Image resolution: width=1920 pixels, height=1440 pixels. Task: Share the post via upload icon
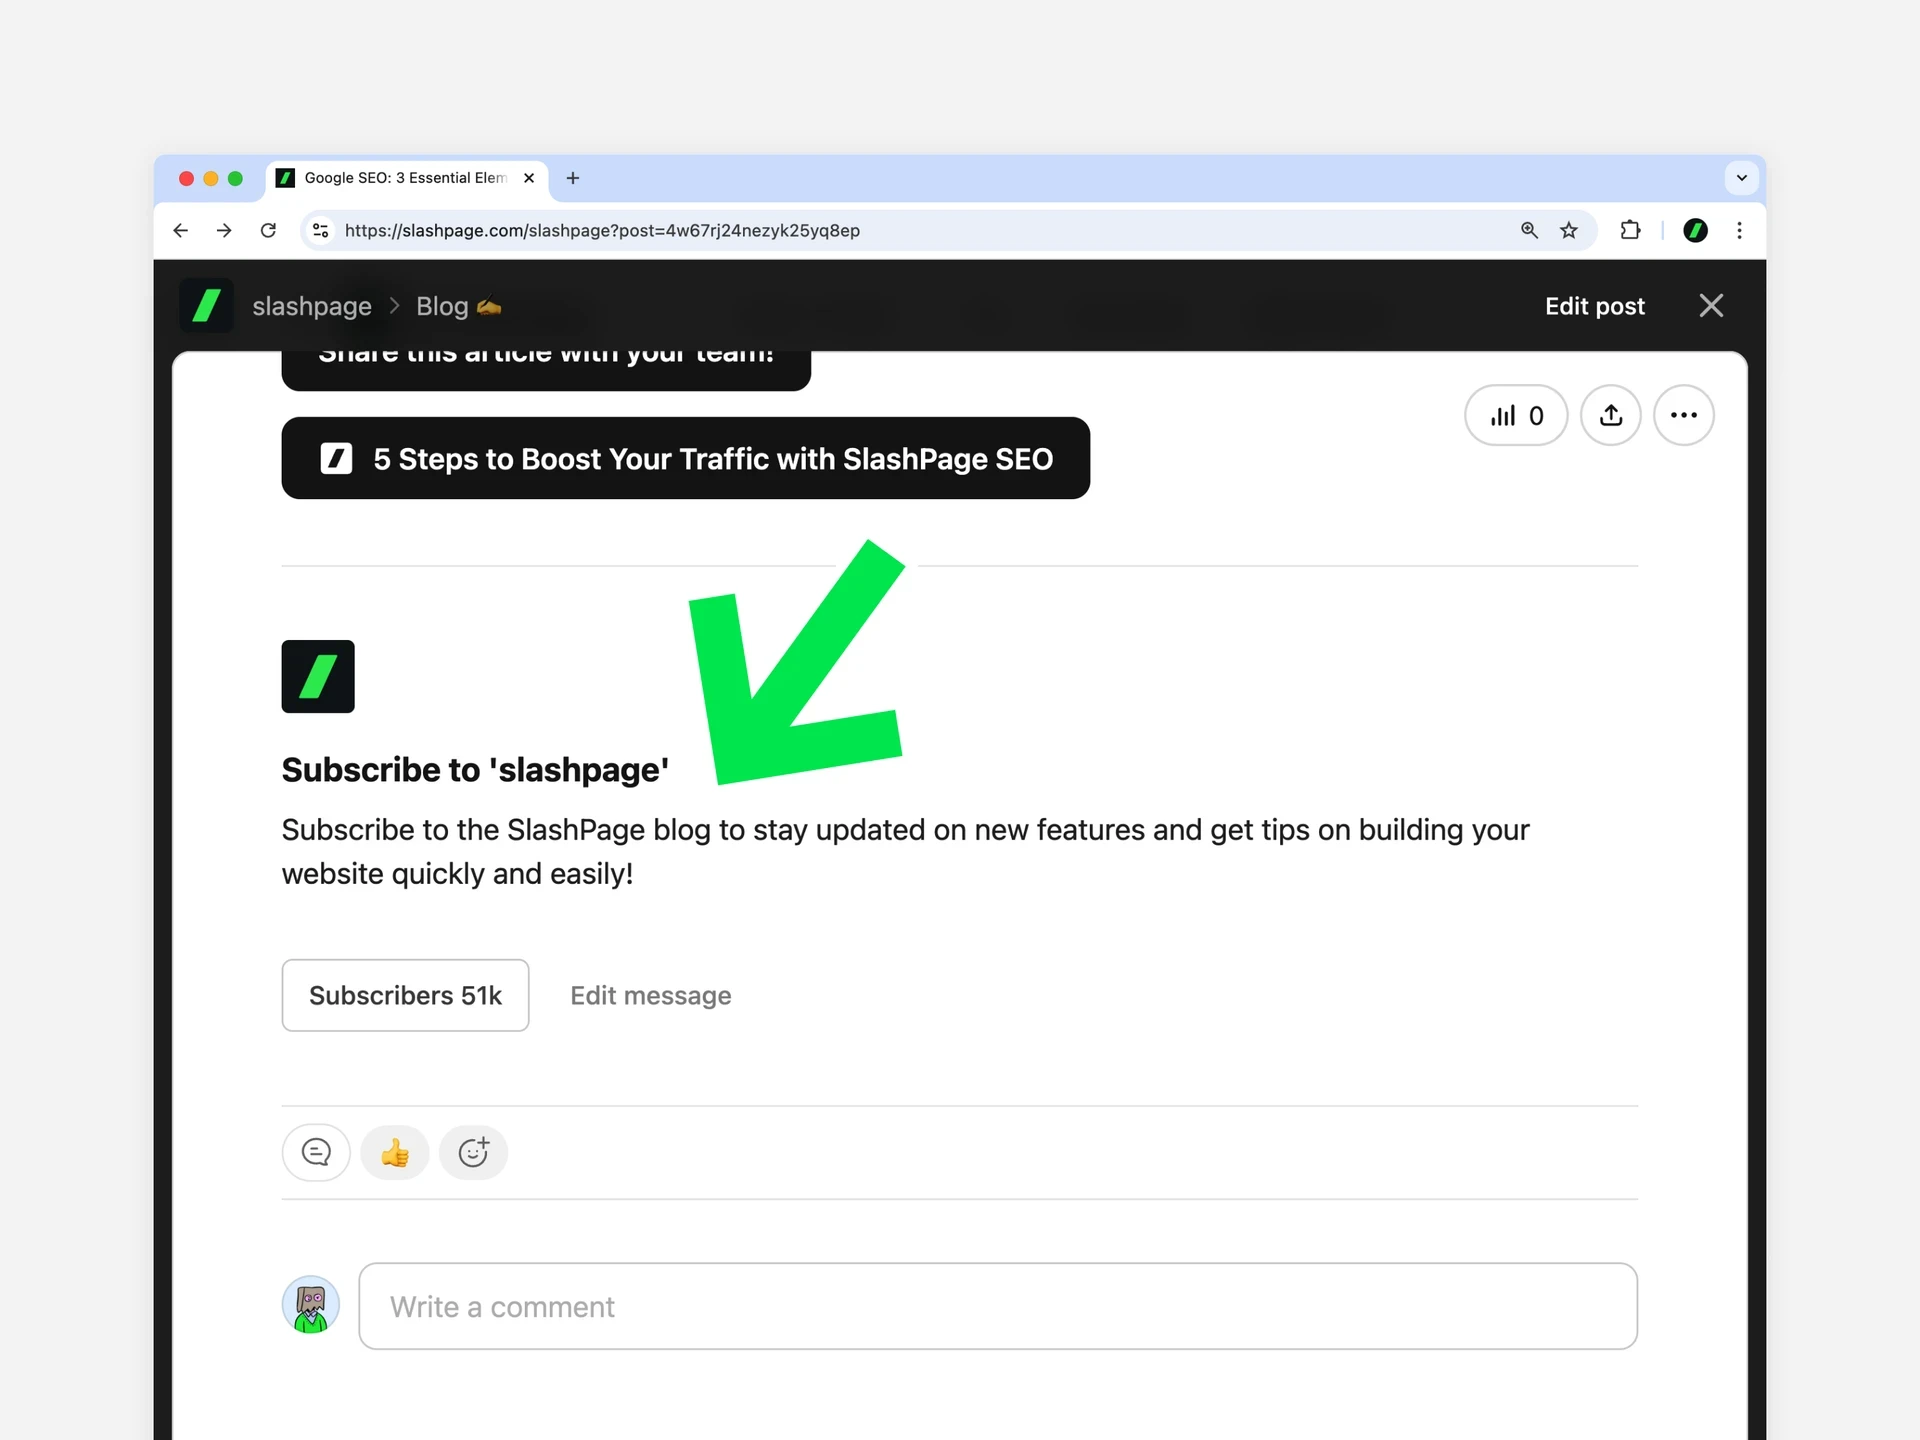click(1610, 415)
